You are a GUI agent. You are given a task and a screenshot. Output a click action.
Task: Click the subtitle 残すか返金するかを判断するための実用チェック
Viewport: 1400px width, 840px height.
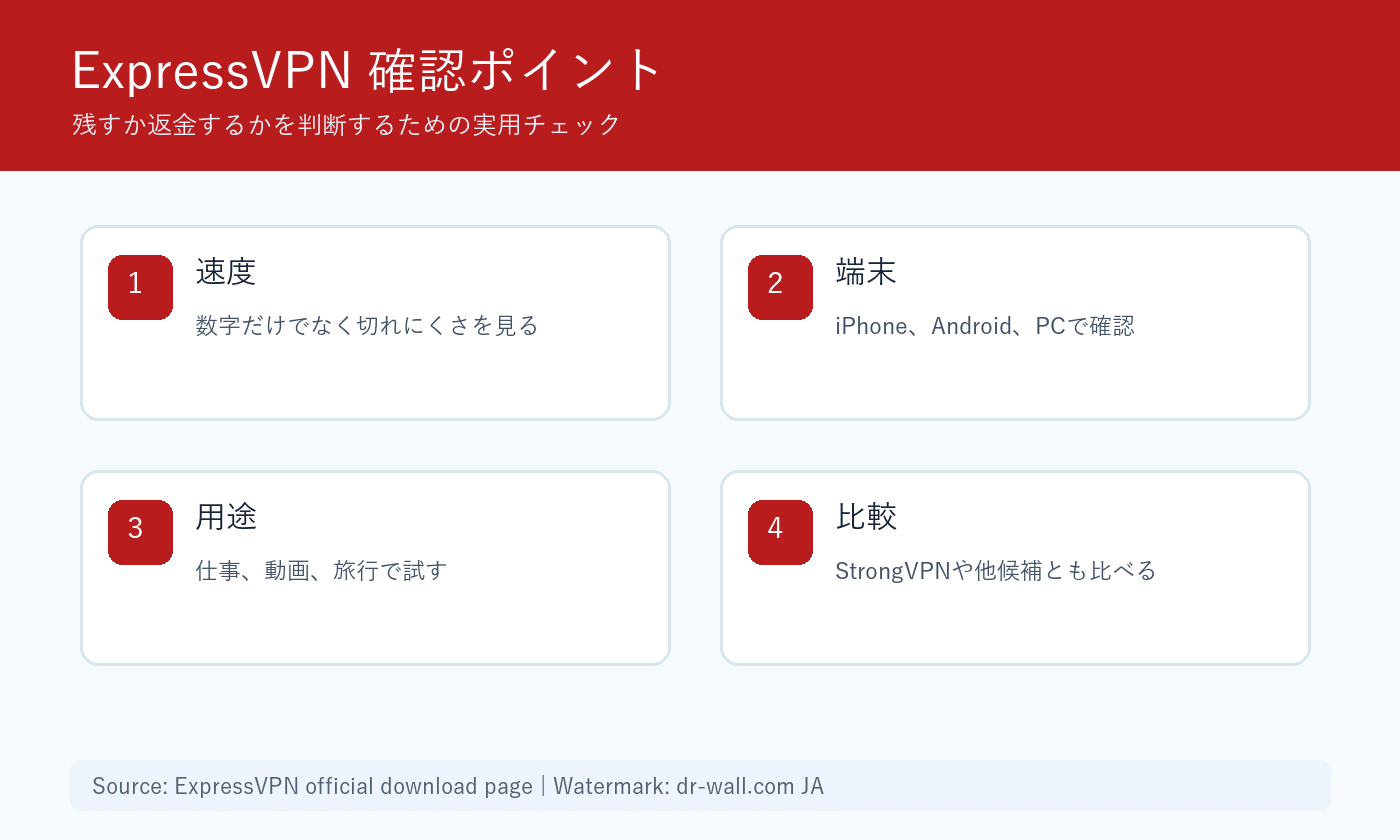[347, 125]
